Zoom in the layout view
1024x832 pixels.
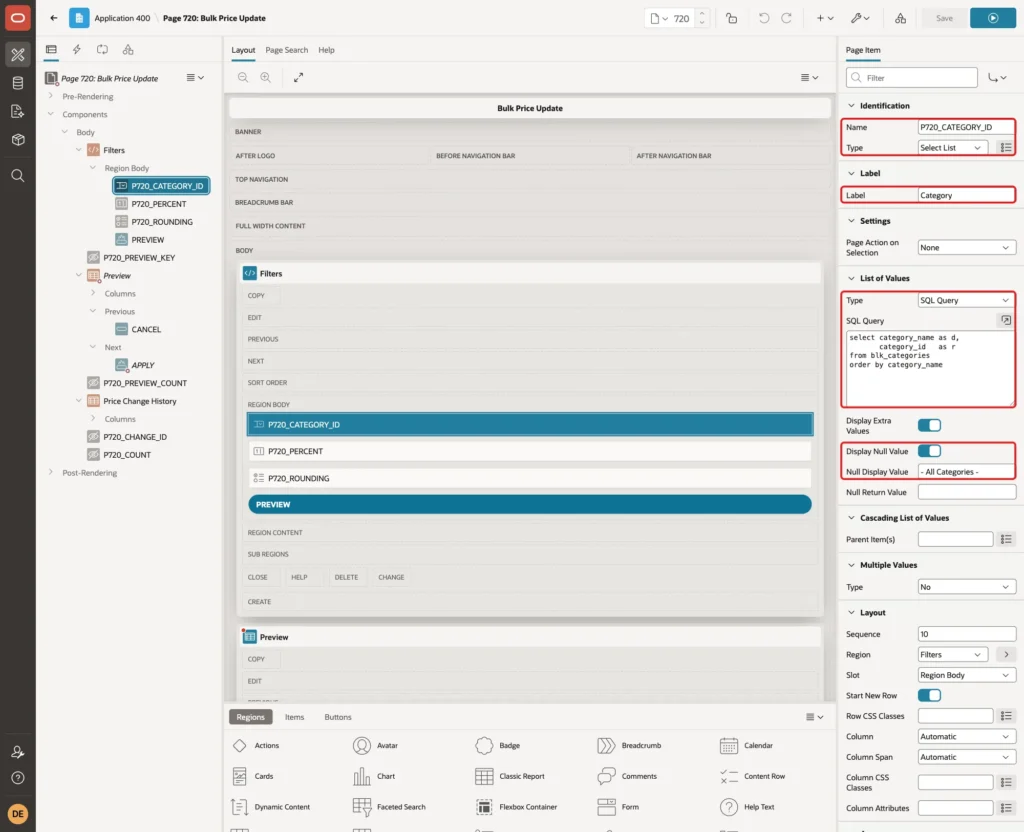[266, 77]
